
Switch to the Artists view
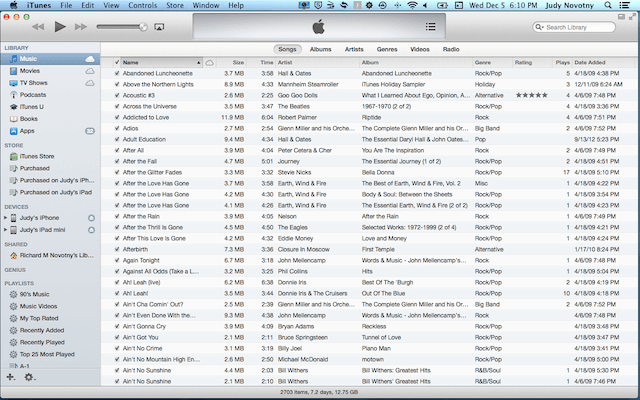[354, 49]
